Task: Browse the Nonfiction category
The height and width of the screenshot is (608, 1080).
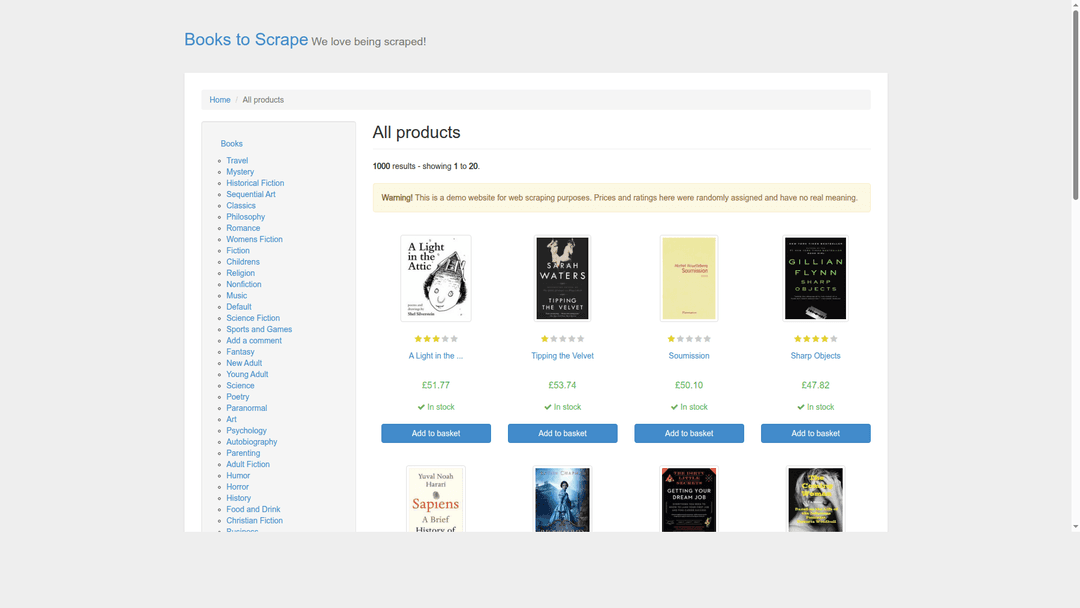Action: 244,284
